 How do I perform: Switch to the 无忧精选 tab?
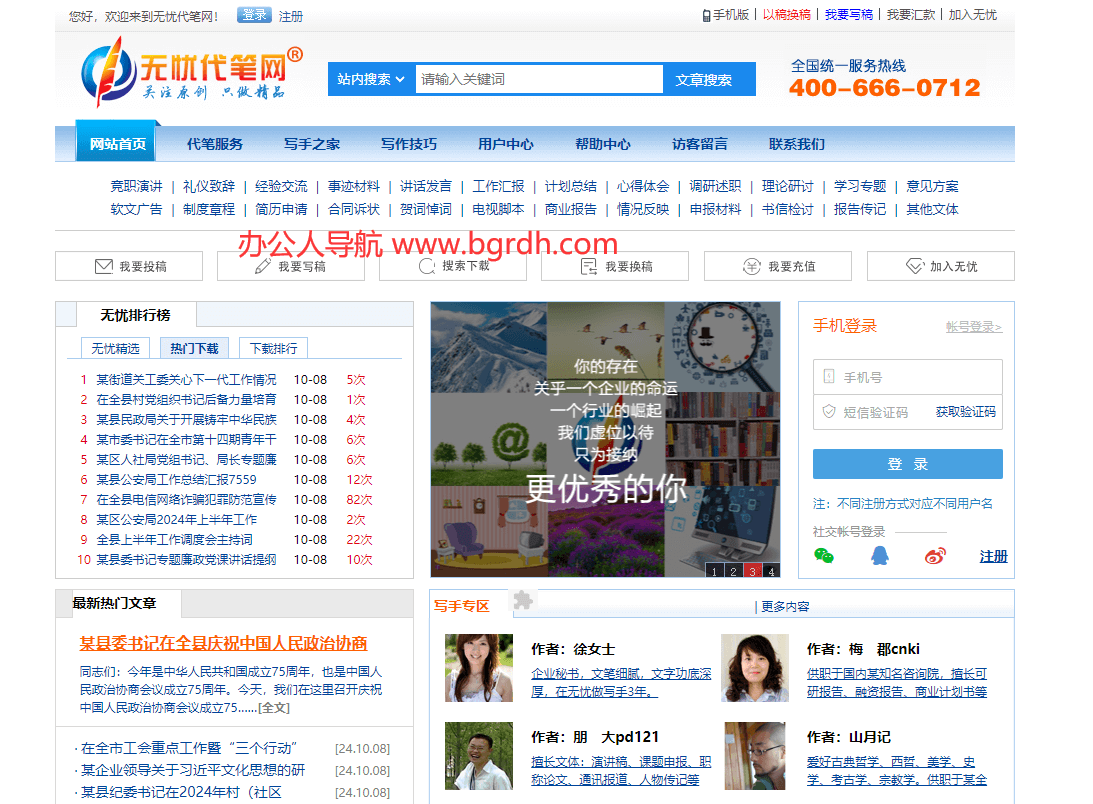tap(116, 348)
